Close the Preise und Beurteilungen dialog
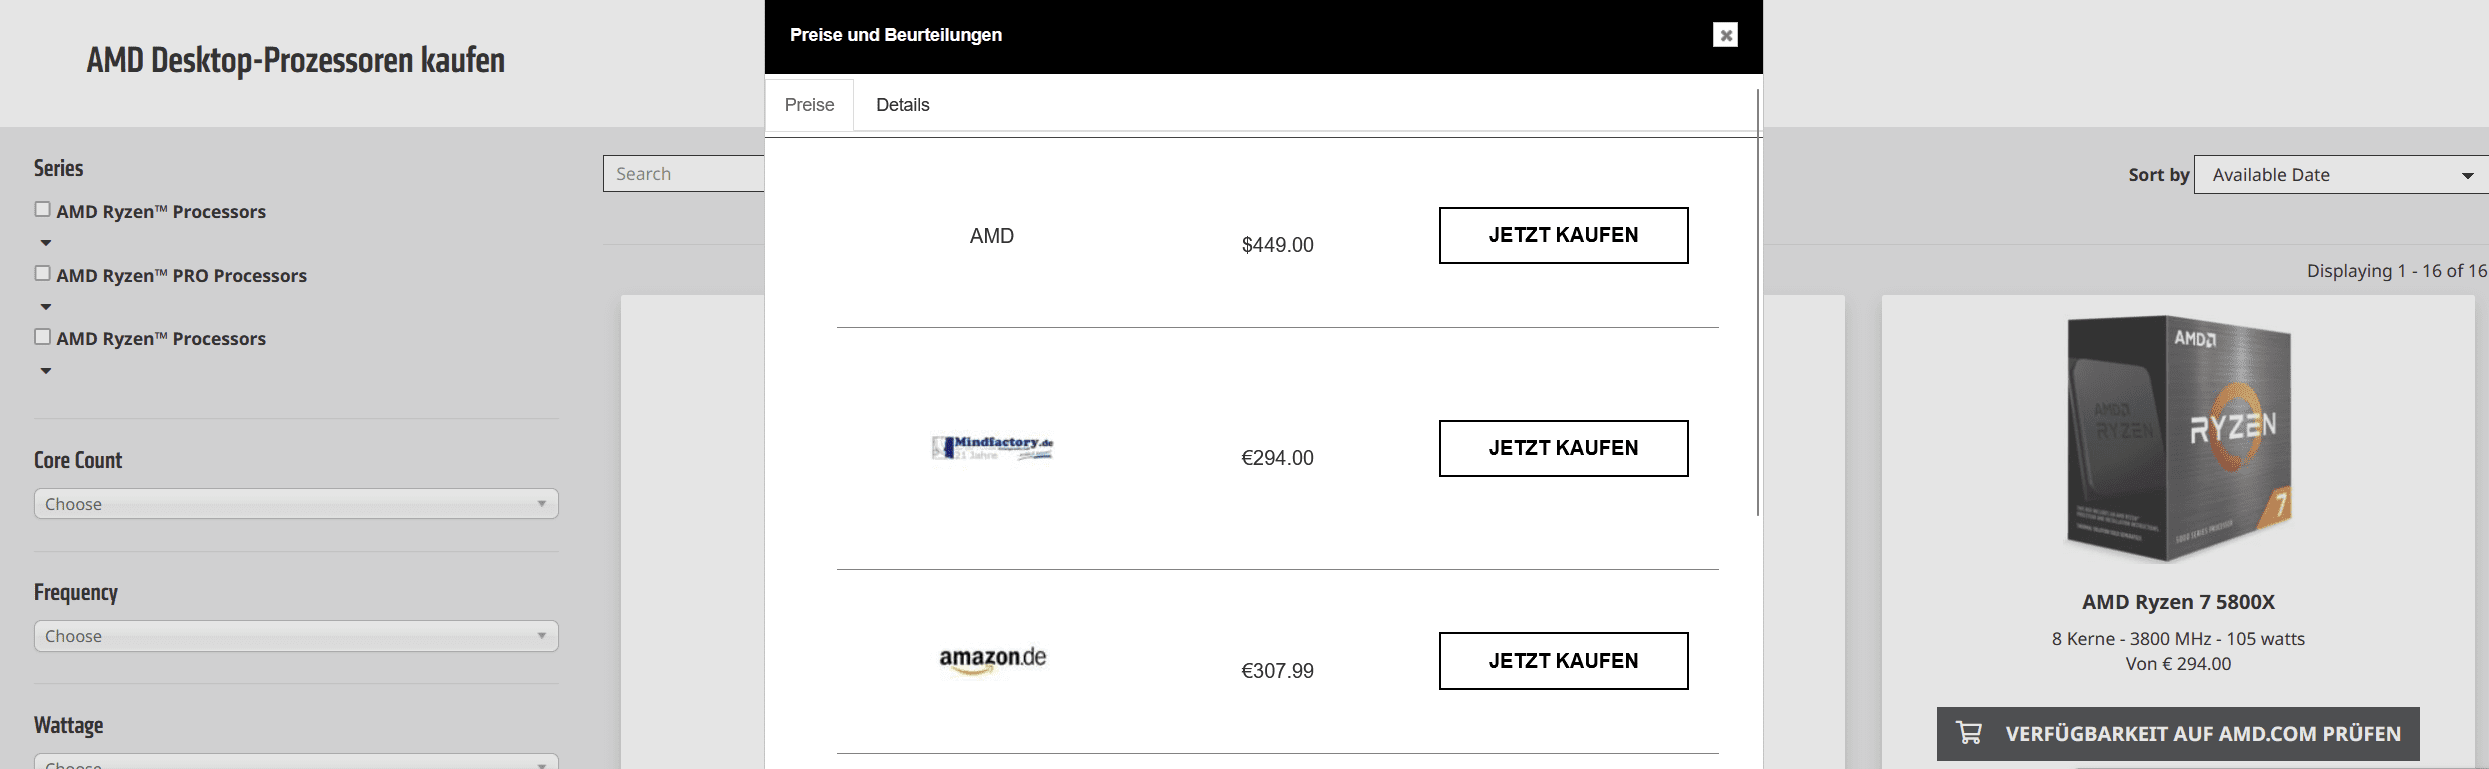The width and height of the screenshot is (2489, 769). click(1725, 35)
